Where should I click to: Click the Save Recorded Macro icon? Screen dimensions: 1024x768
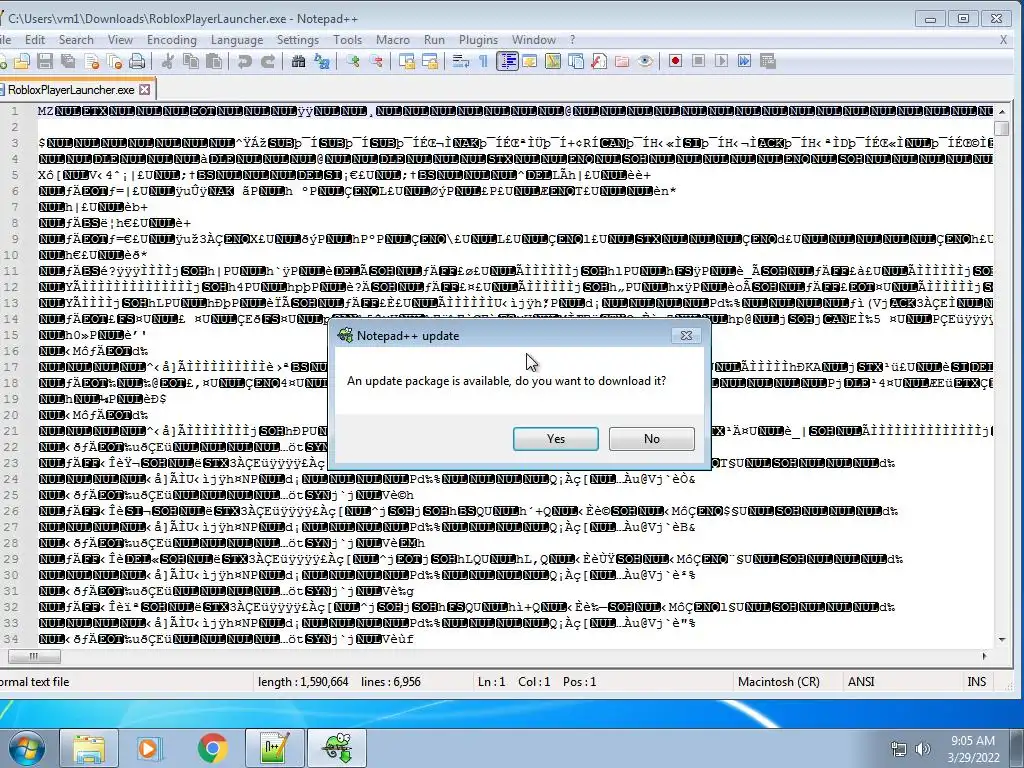[x=768, y=61]
